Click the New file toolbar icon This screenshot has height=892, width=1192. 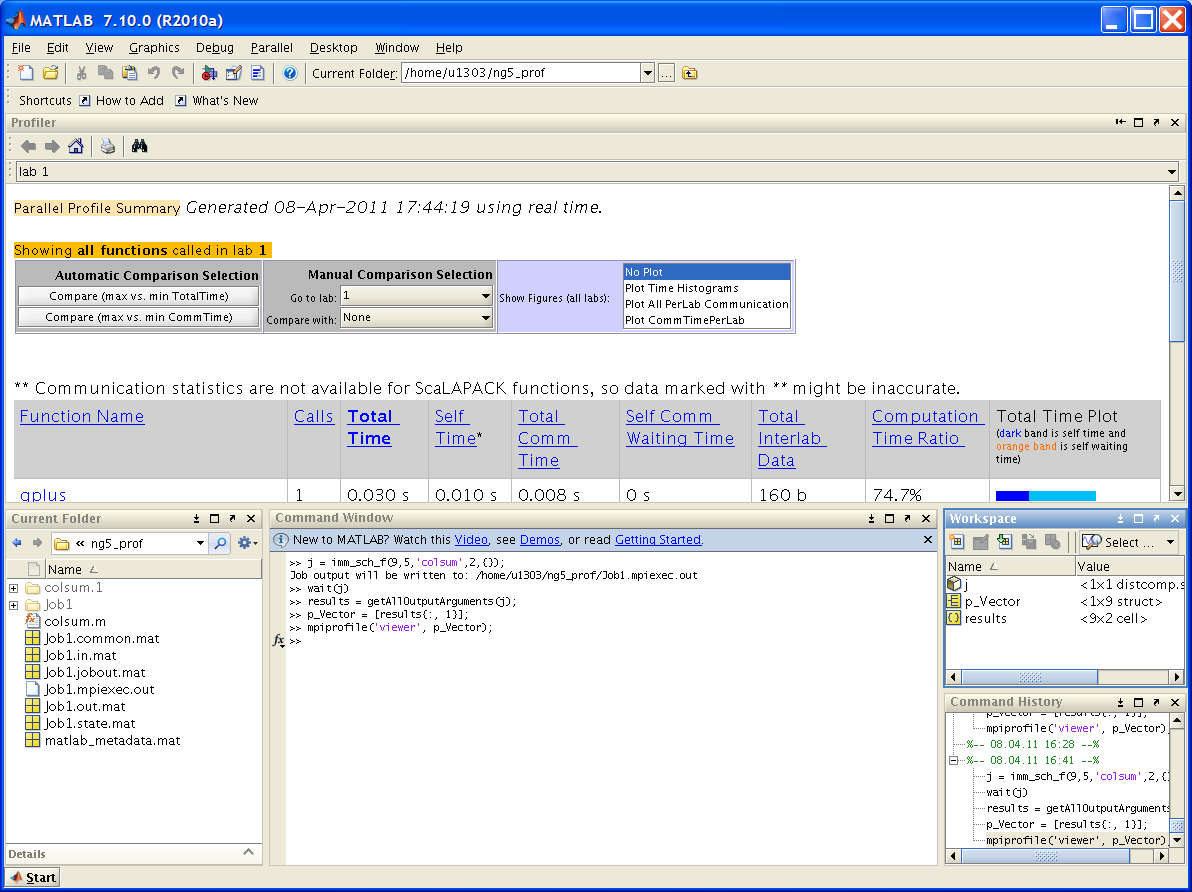click(26, 73)
